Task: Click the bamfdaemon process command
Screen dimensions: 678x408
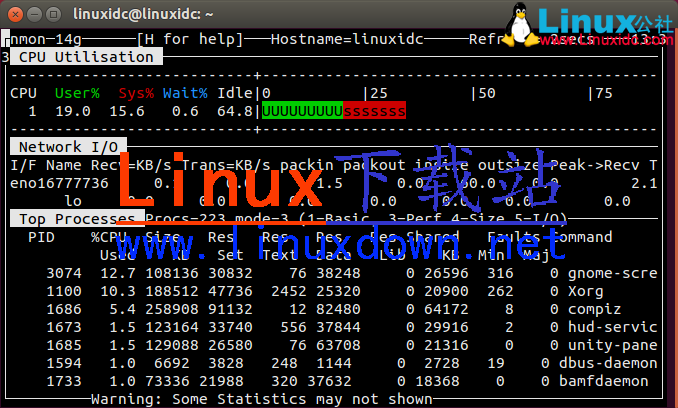Action: tap(604, 381)
